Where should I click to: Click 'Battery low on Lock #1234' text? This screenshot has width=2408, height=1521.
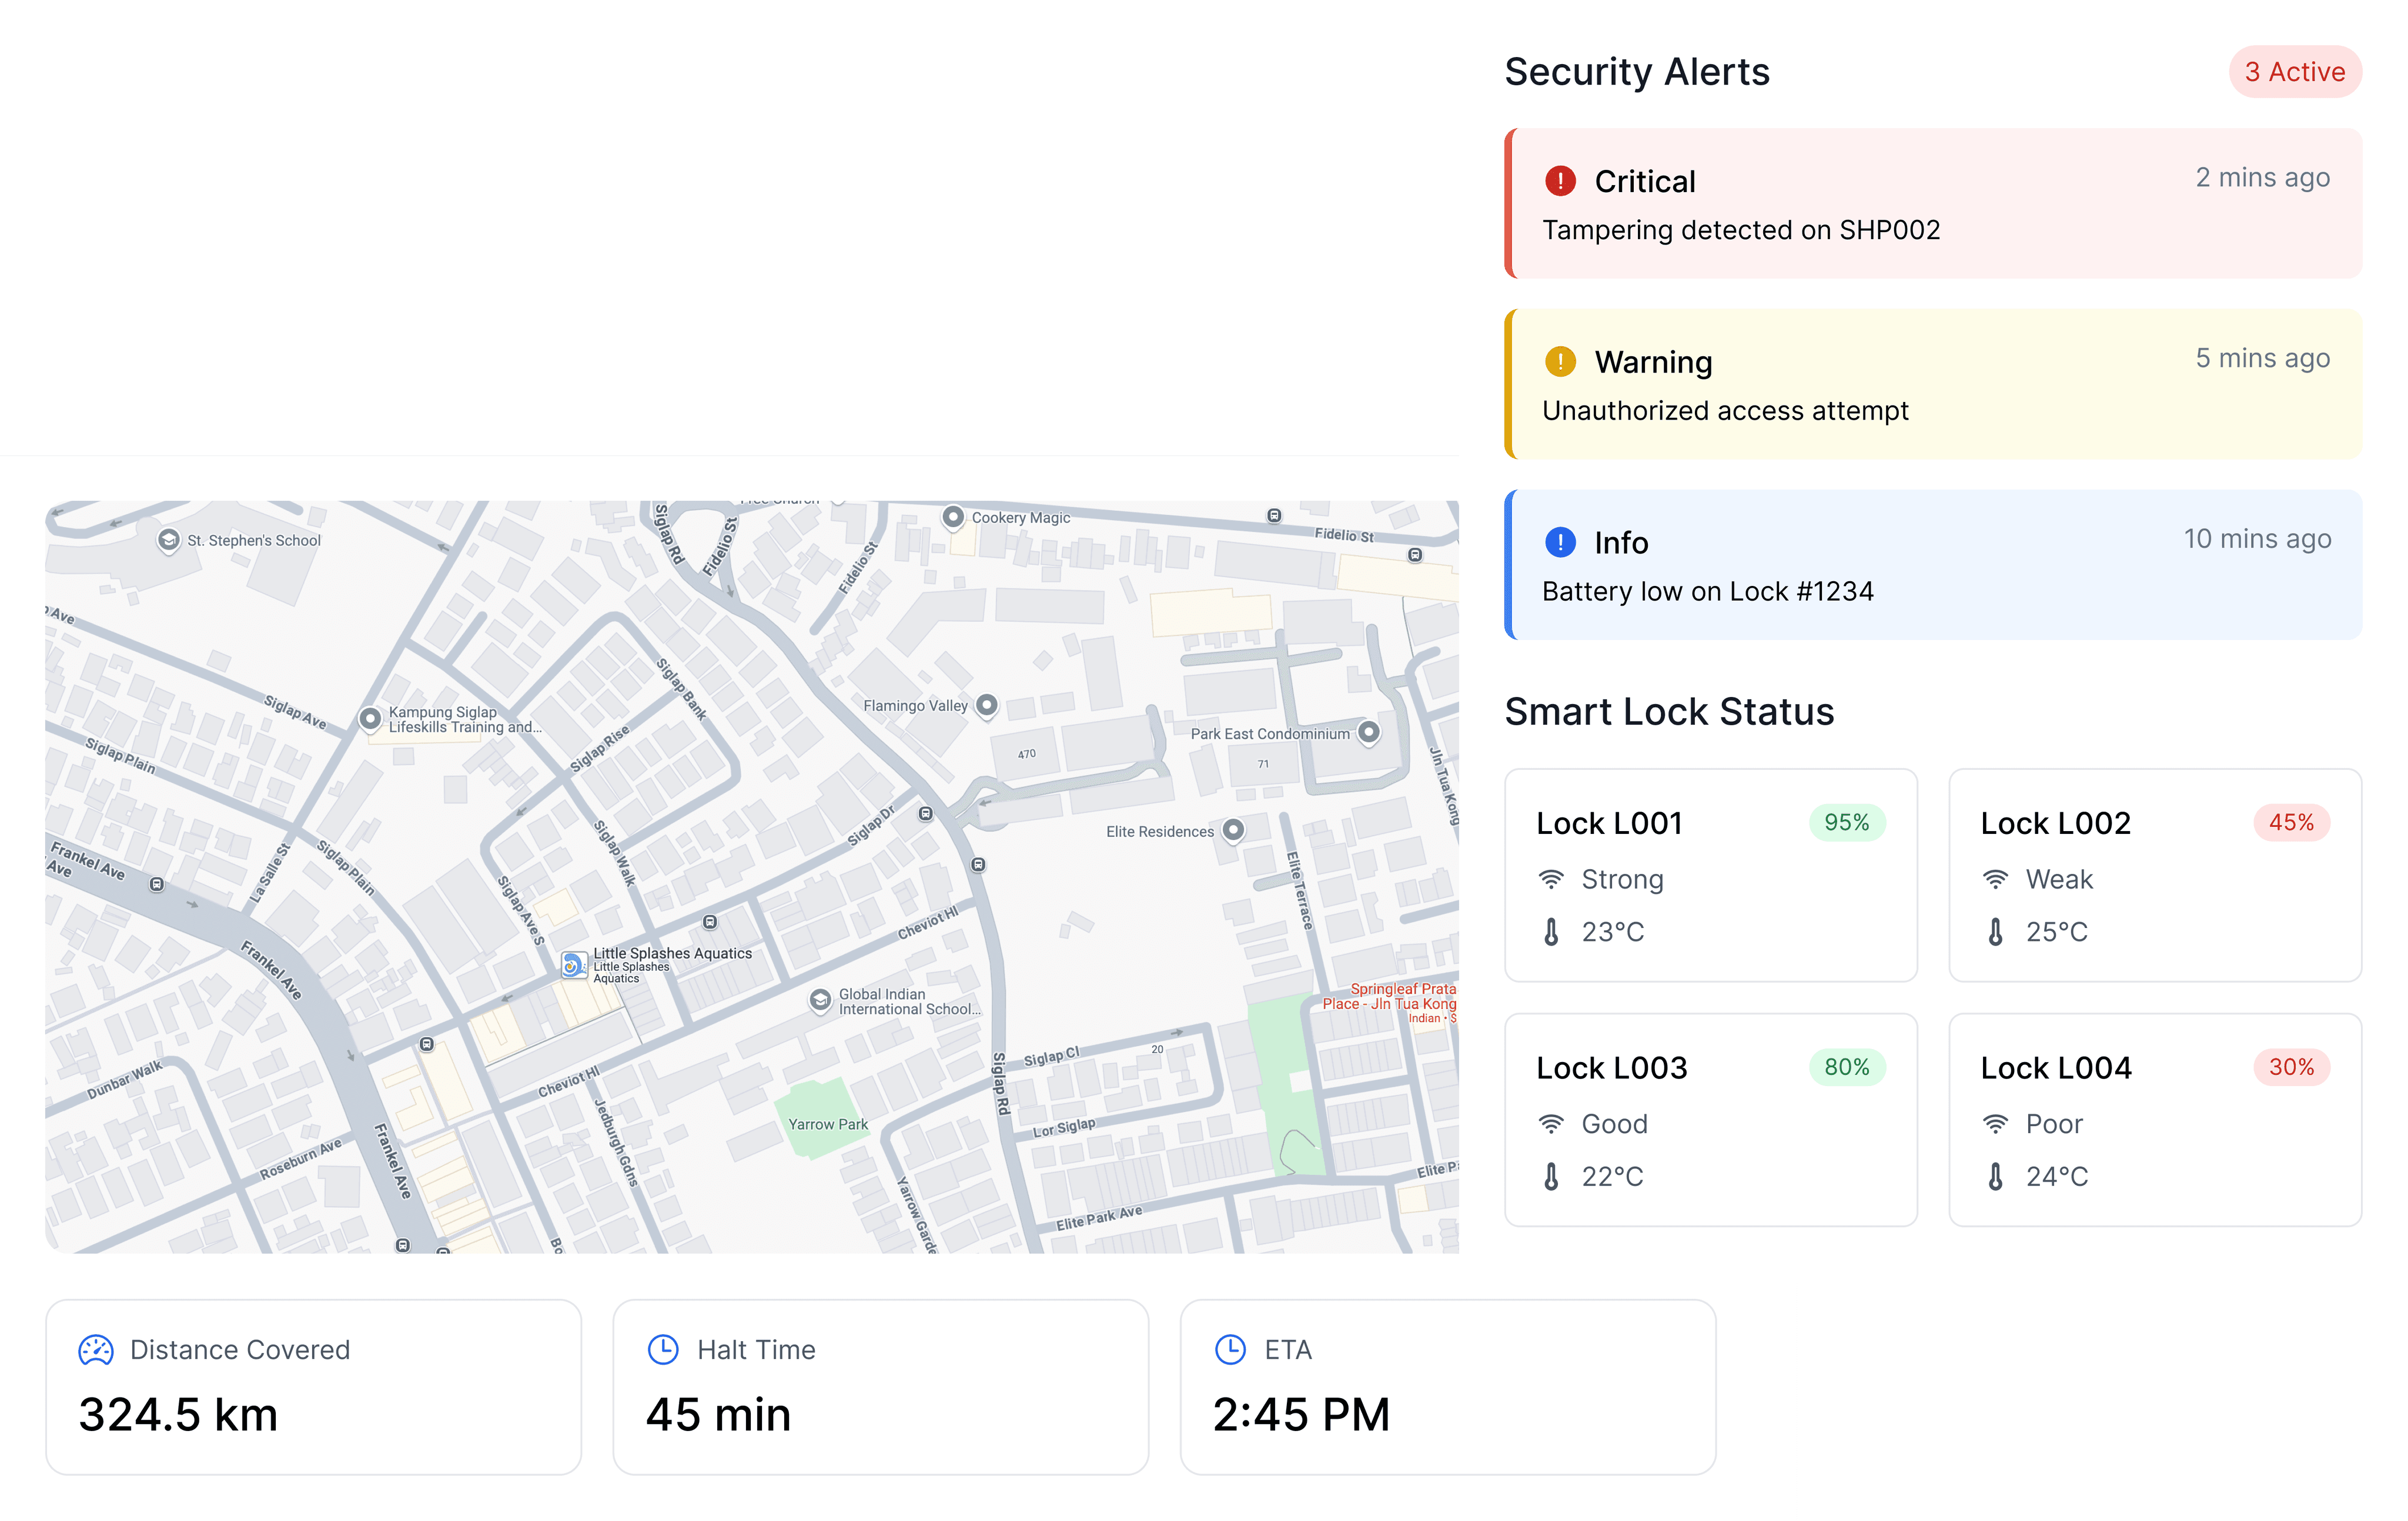[1707, 591]
